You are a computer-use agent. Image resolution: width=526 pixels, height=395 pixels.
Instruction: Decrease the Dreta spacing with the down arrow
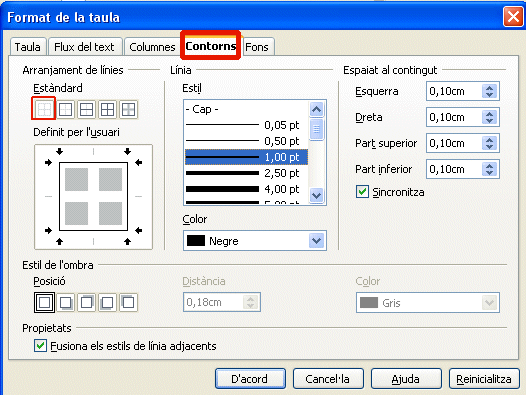[x=489, y=121]
